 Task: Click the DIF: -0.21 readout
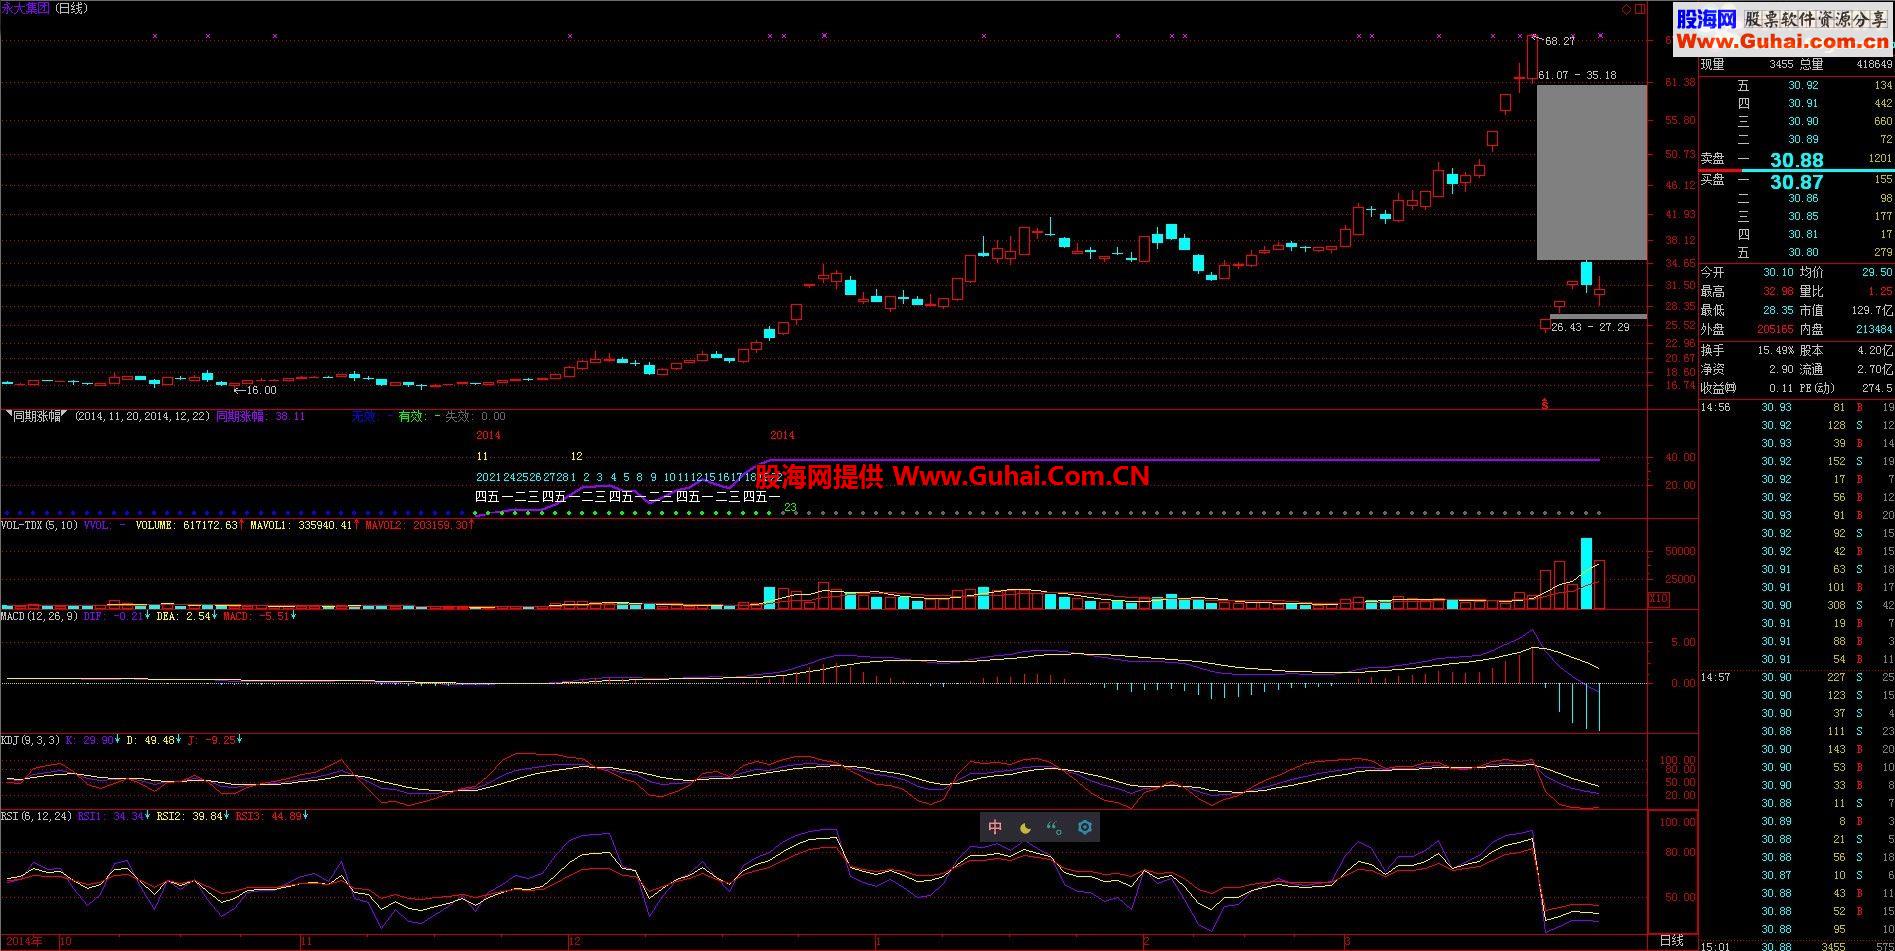(113, 616)
